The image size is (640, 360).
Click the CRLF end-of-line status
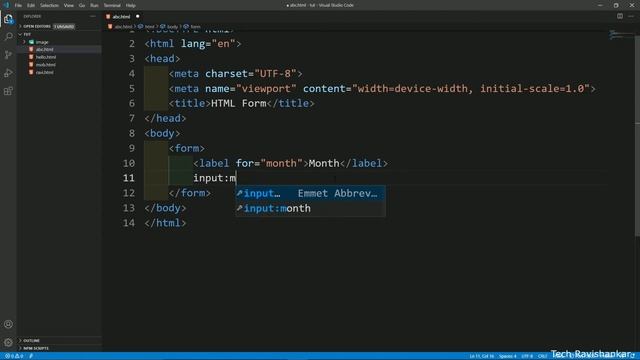tap(543, 356)
